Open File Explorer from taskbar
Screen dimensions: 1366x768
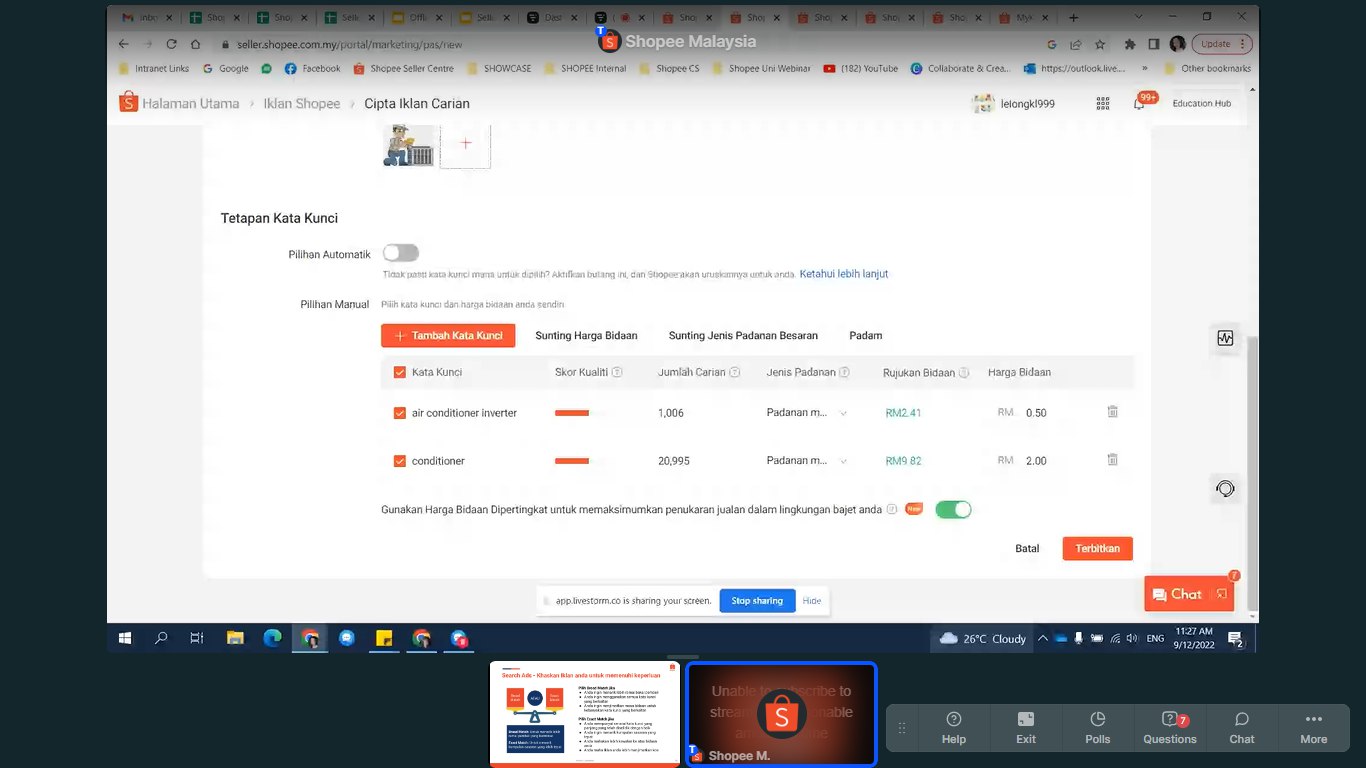coord(235,638)
